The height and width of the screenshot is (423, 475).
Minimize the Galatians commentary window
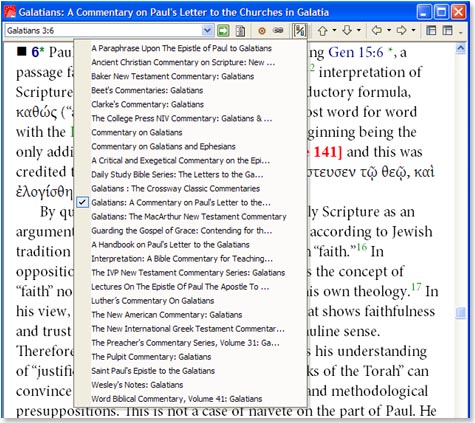tap(424, 12)
